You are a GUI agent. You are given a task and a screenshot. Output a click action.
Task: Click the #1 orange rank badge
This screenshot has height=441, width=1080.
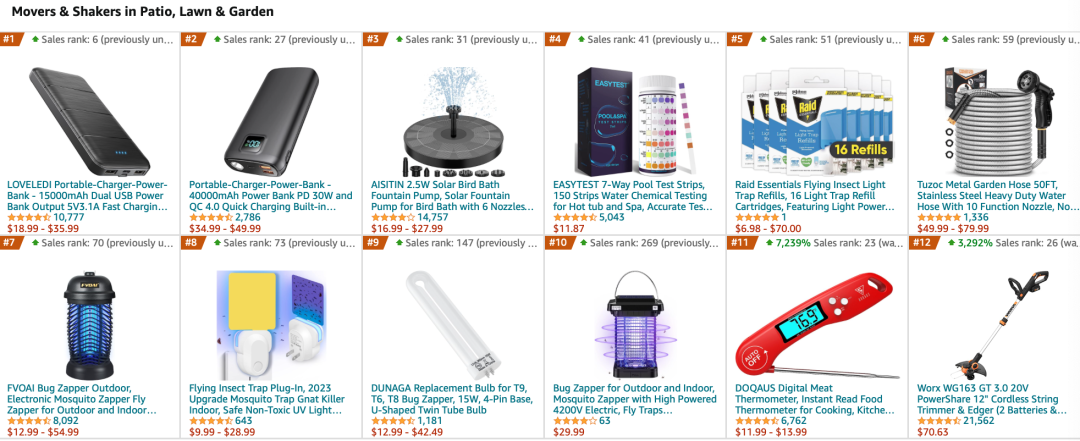9,39
